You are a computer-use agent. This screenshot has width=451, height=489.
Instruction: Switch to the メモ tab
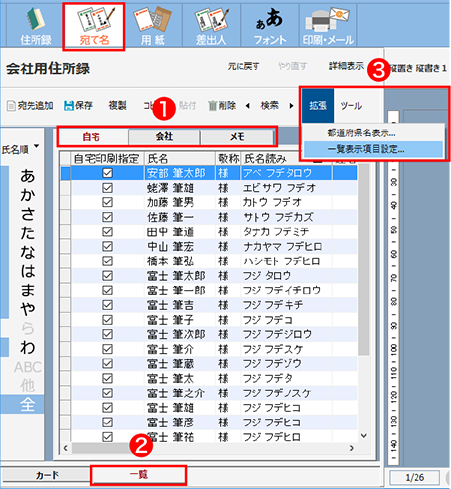point(237,137)
